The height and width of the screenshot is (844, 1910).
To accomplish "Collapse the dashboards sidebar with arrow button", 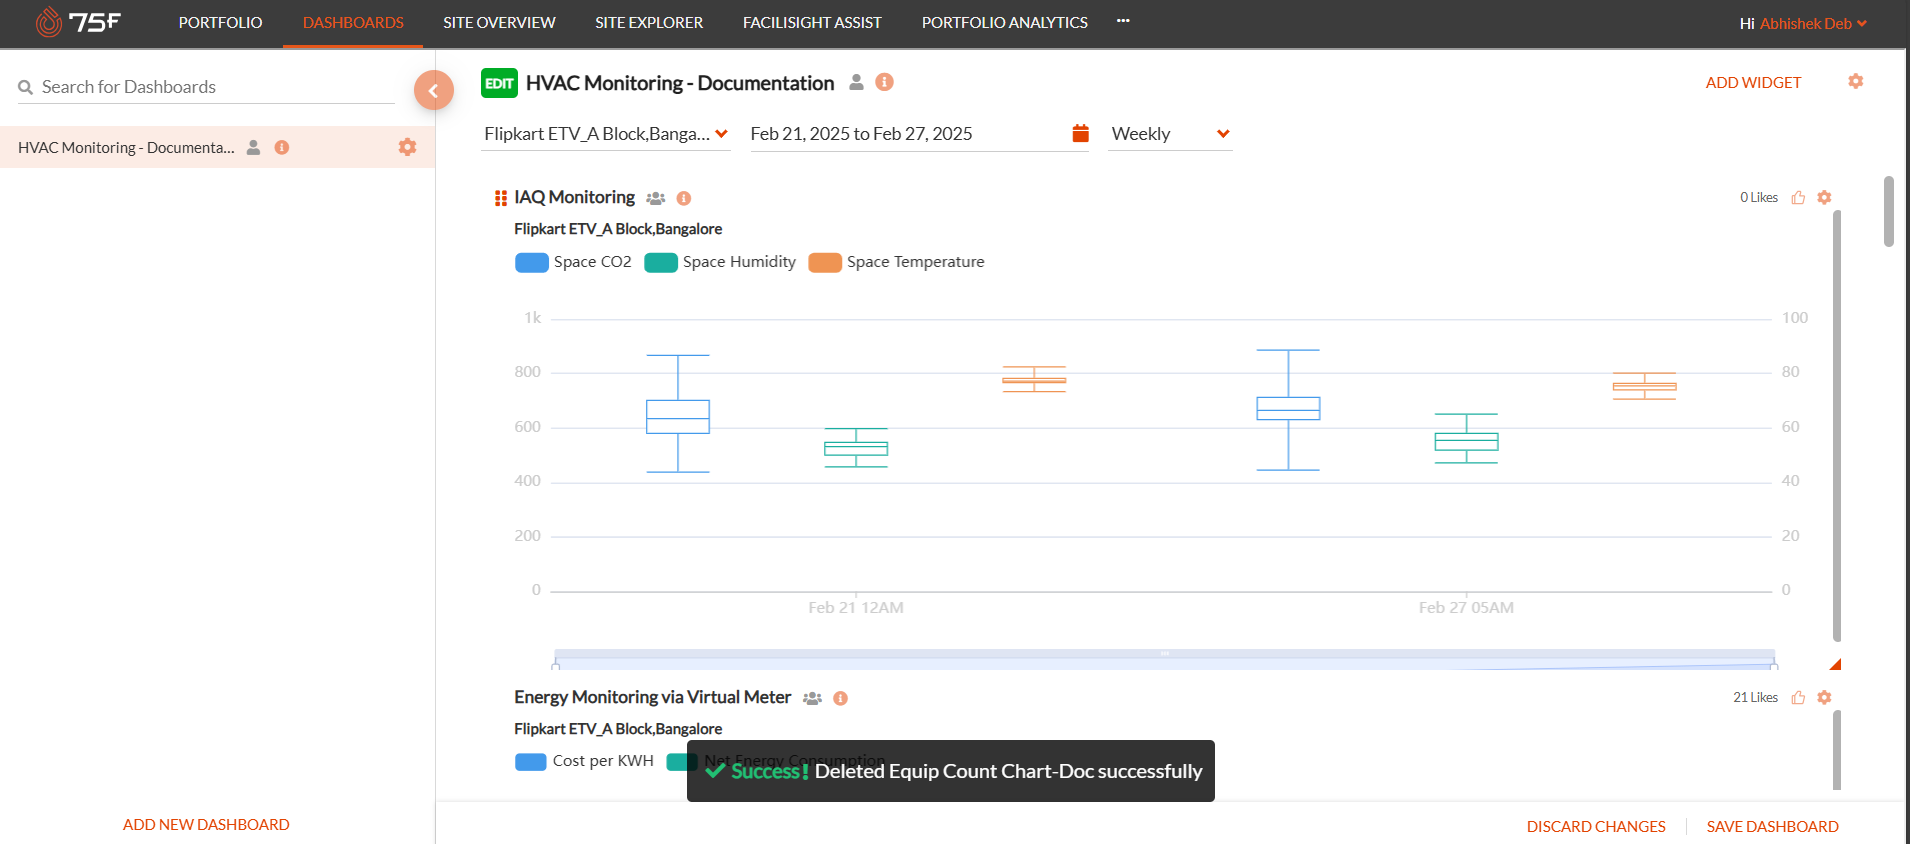I will tap(434, 90).
